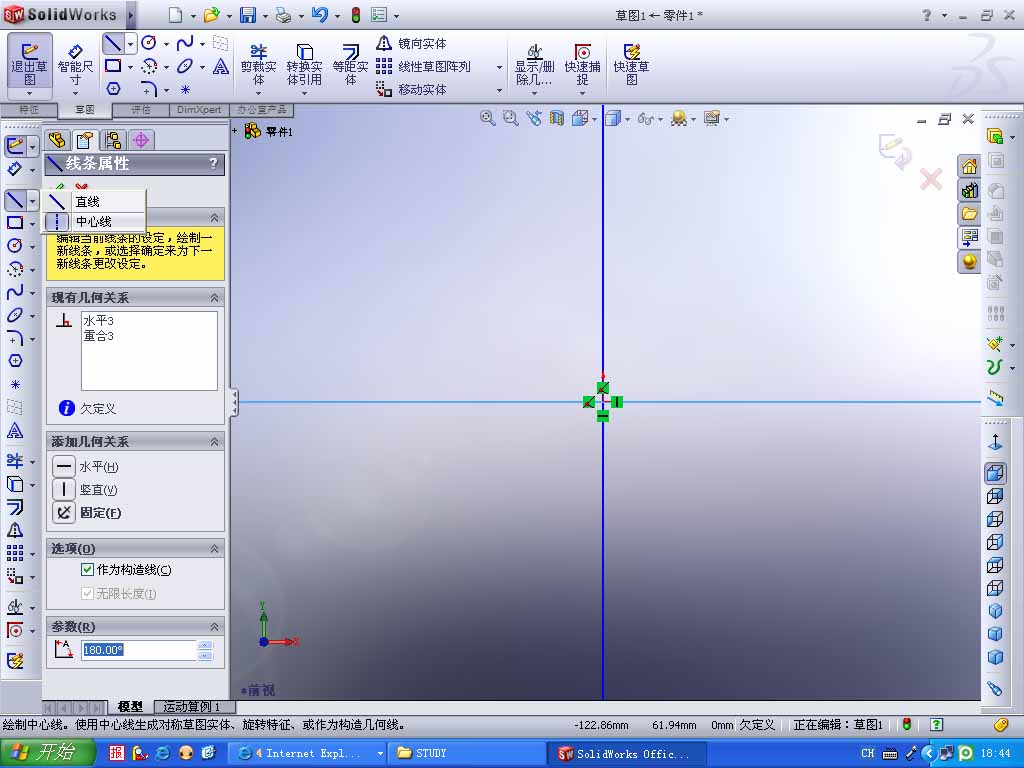Select the ribbon Spline tool
The image size is (1024, 768).
click(x=185, y=44)
